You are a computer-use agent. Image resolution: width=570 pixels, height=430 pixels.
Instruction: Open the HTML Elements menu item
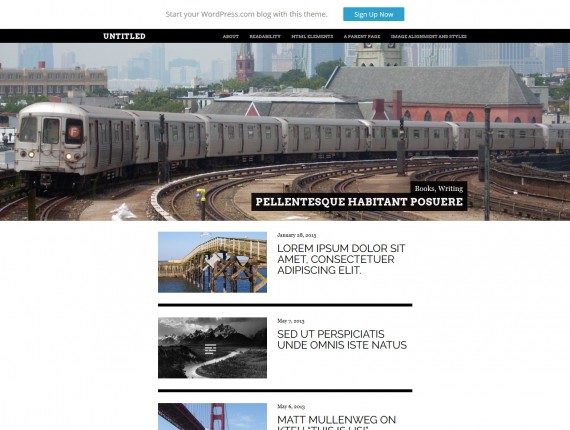click(312, 36)
